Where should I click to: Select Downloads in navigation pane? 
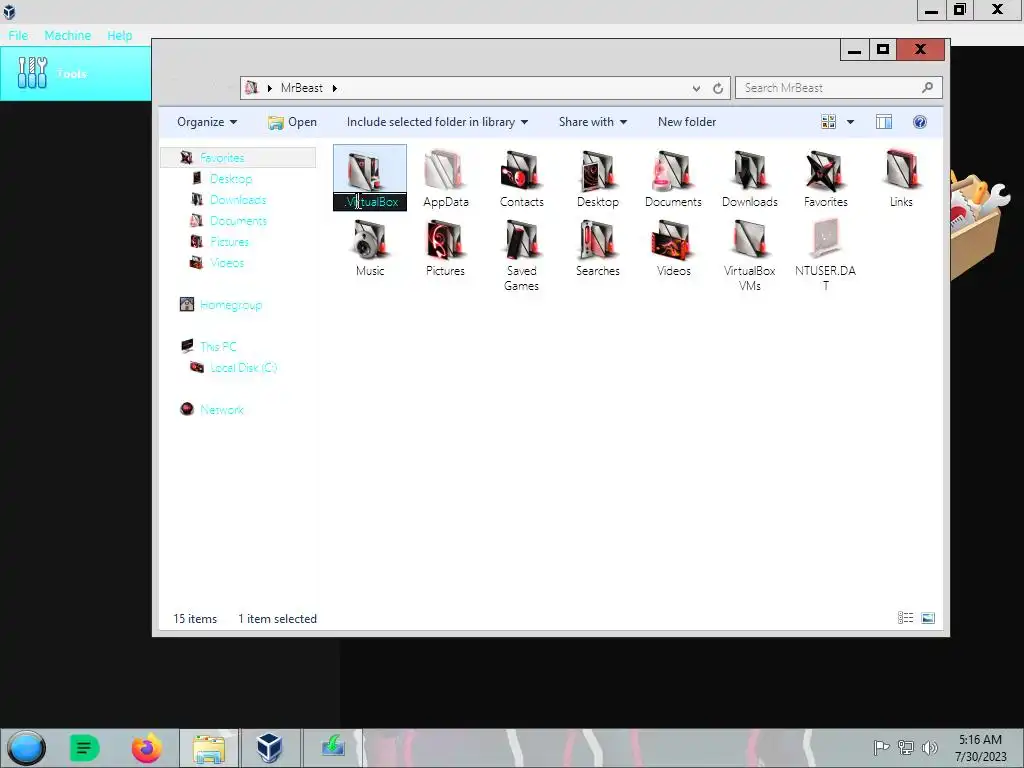coord(238,199)
